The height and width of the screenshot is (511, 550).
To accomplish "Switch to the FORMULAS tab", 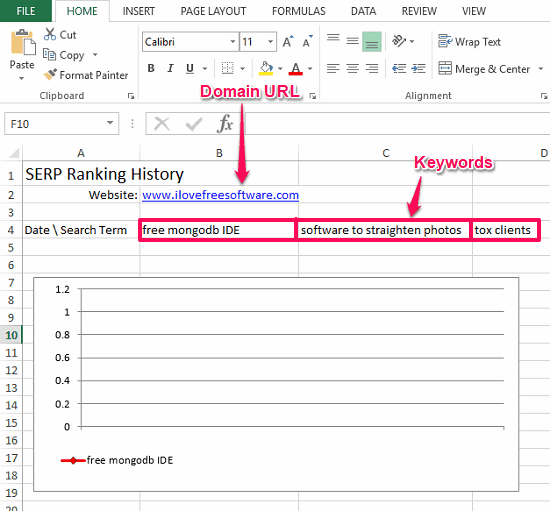I will 299,11.
